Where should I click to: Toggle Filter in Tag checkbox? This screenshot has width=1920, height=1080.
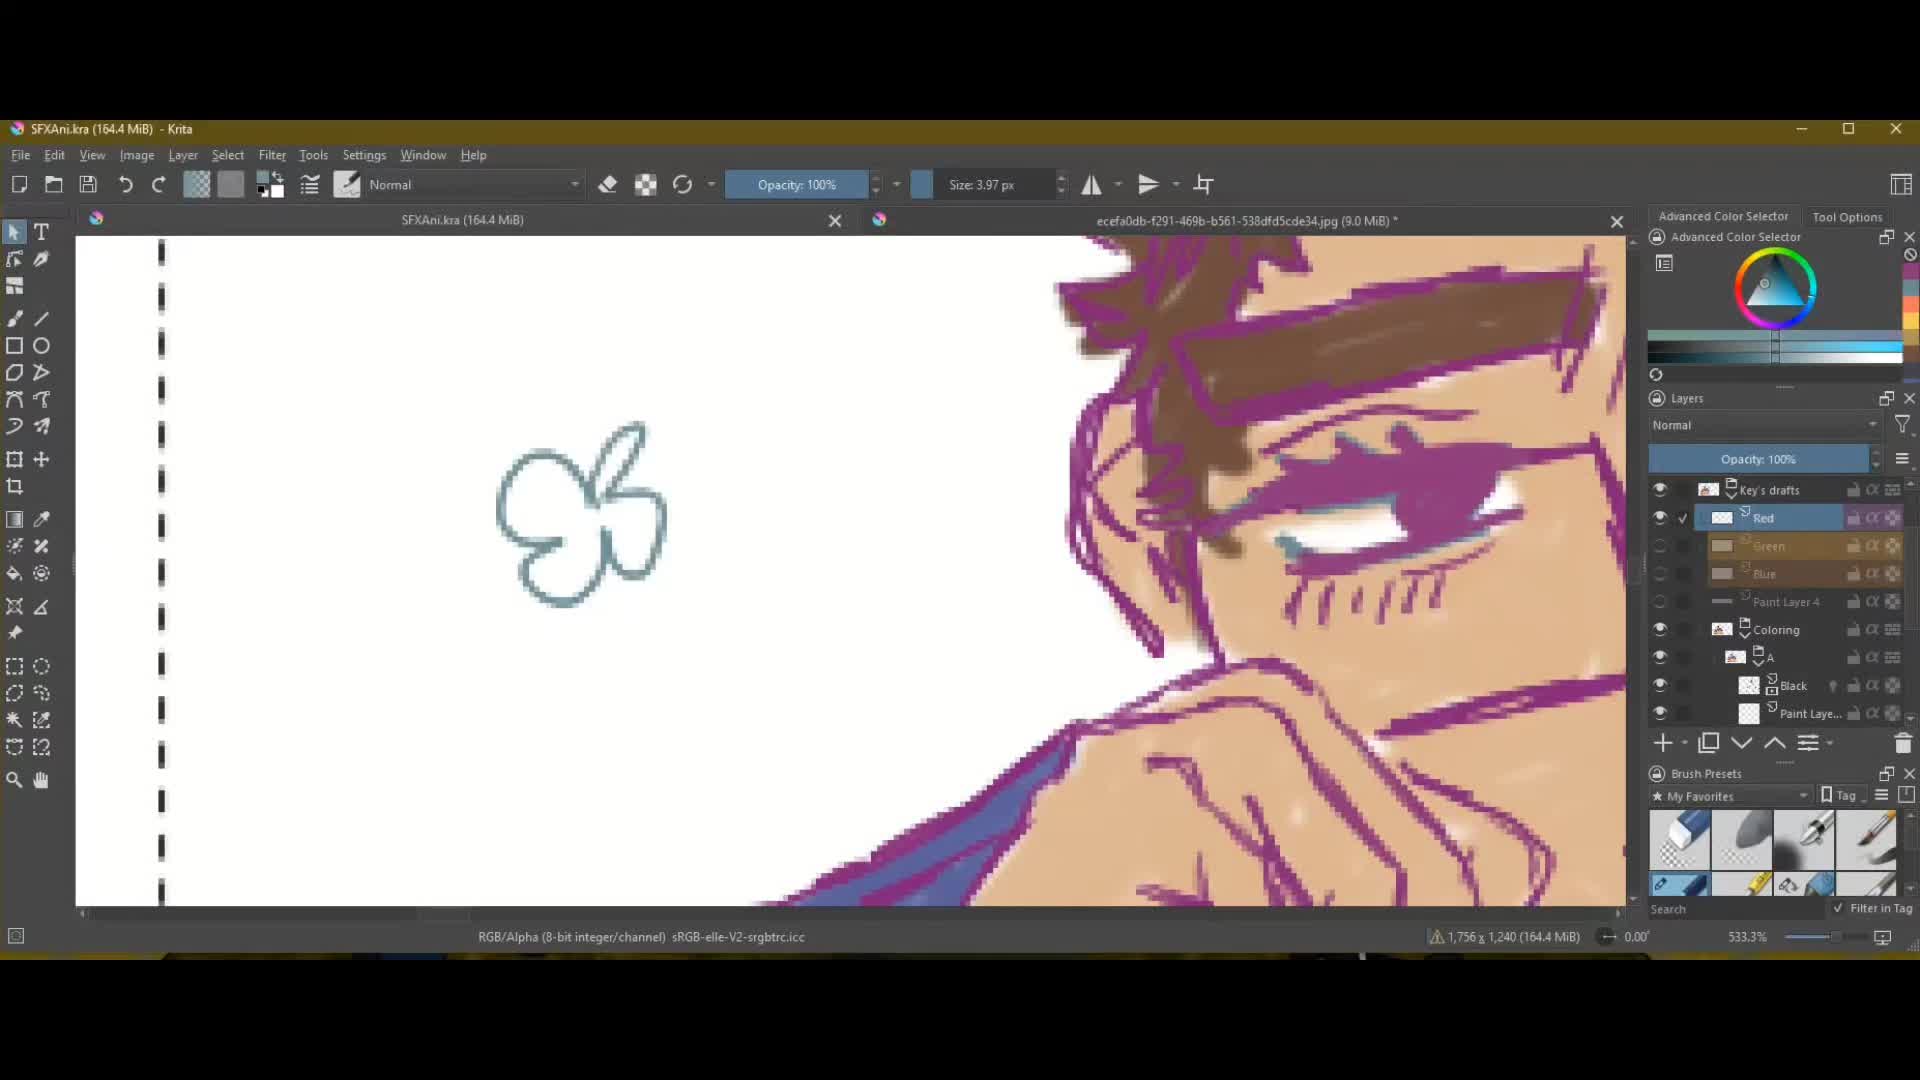click(x=1838, y=908)
